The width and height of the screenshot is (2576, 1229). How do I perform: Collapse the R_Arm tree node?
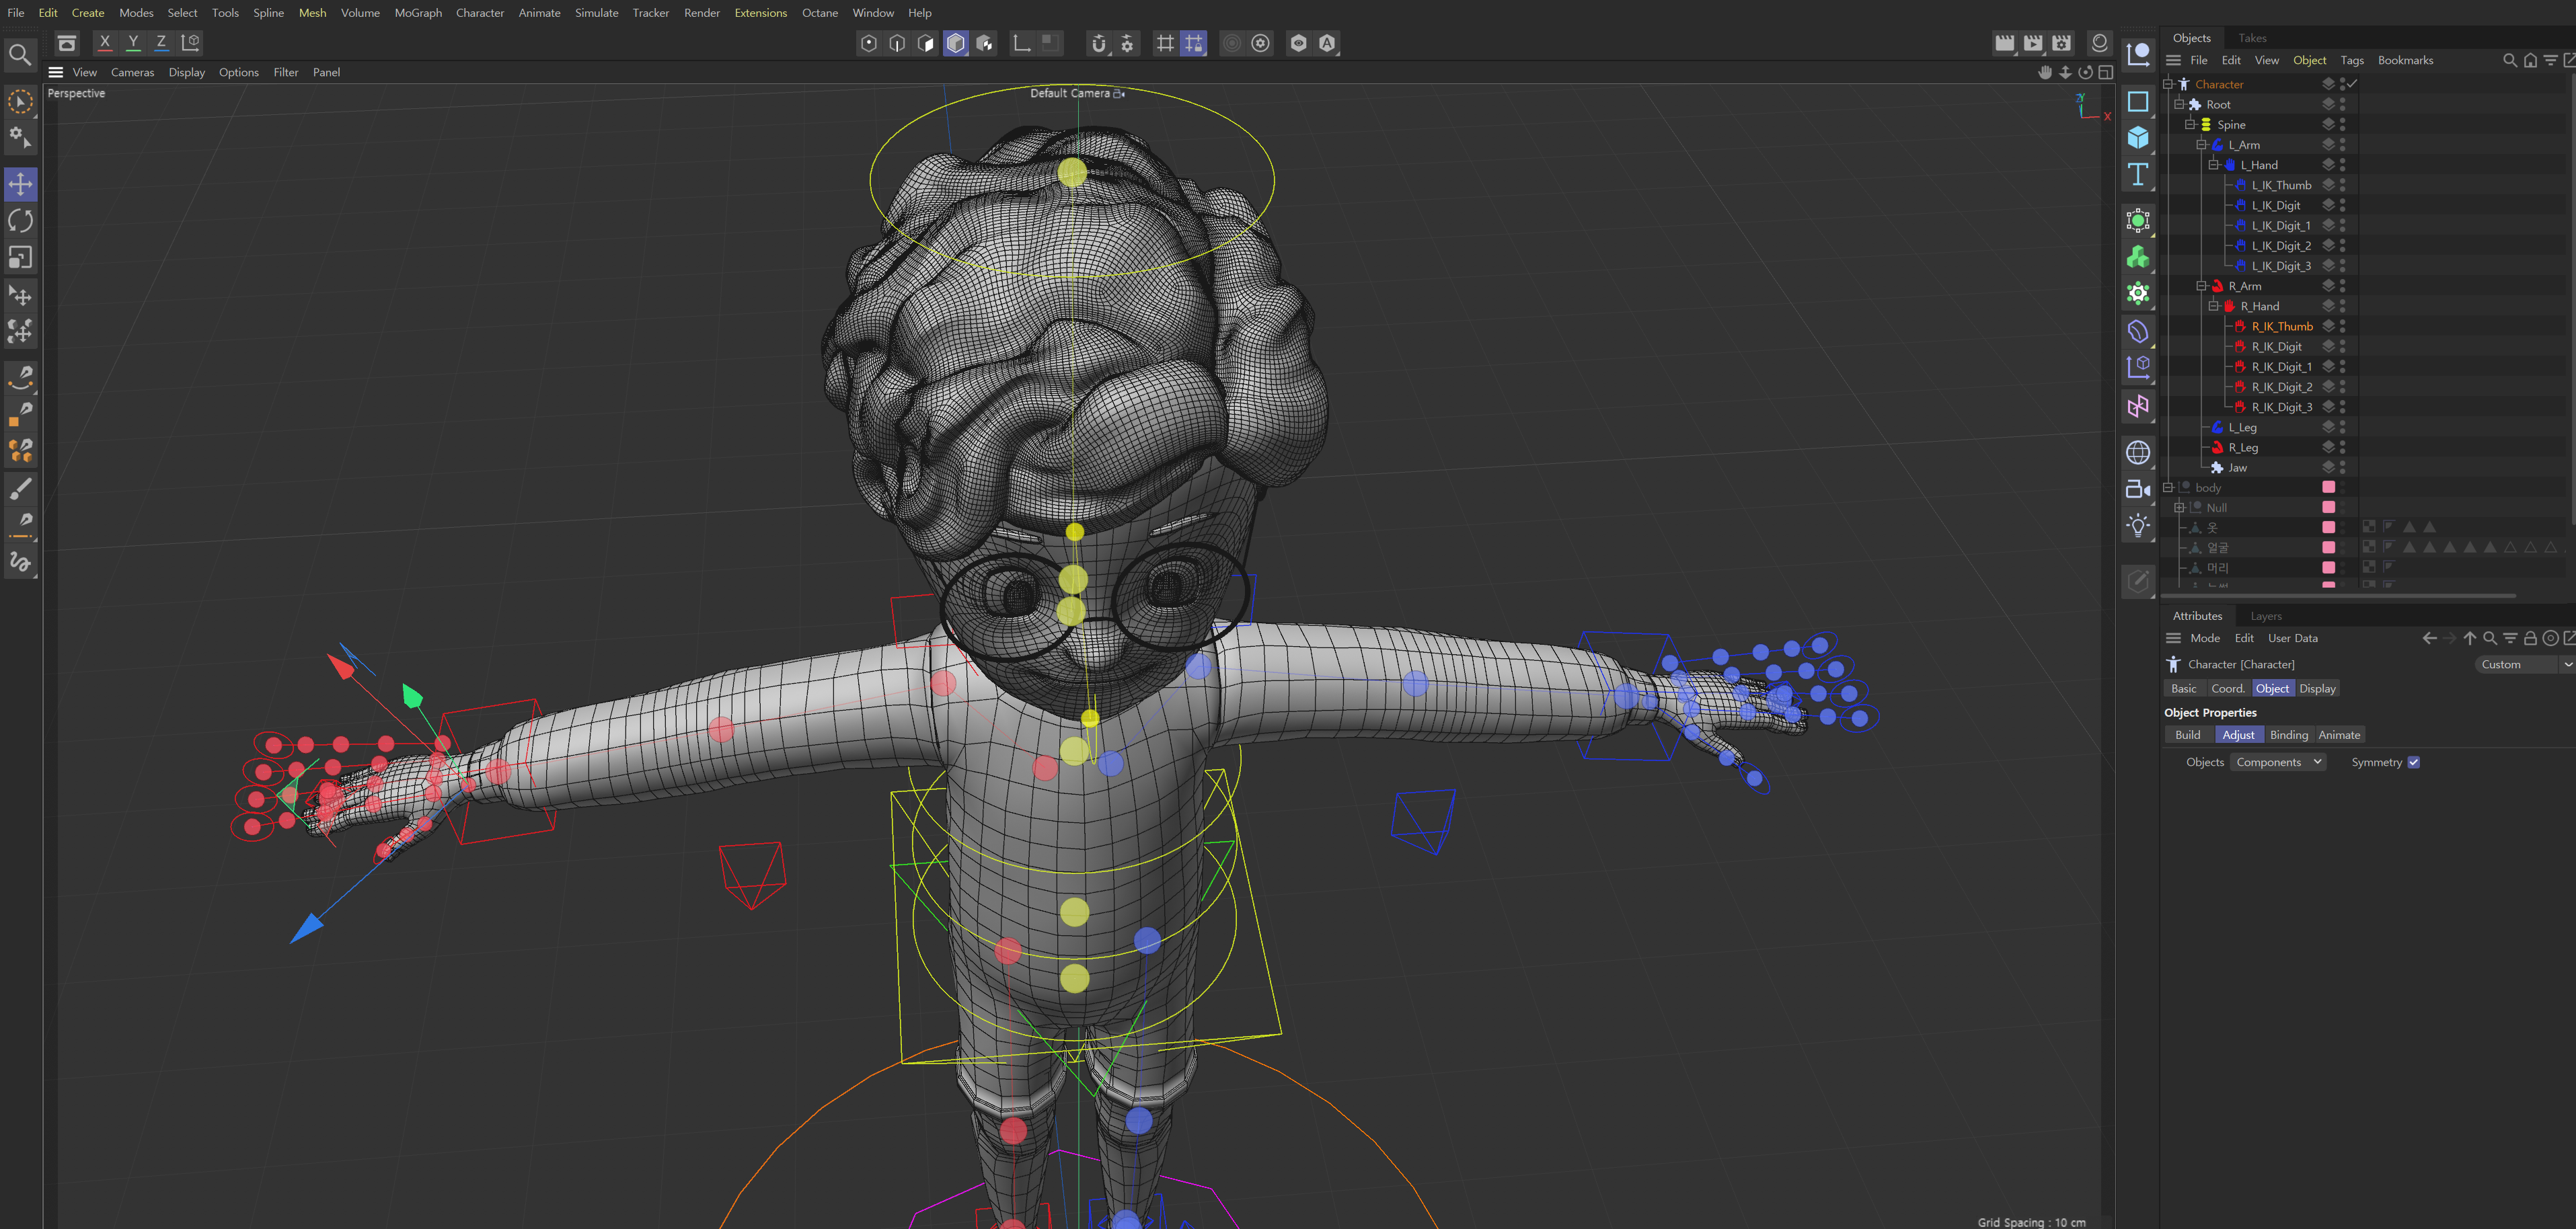[x=2202, y=286]
